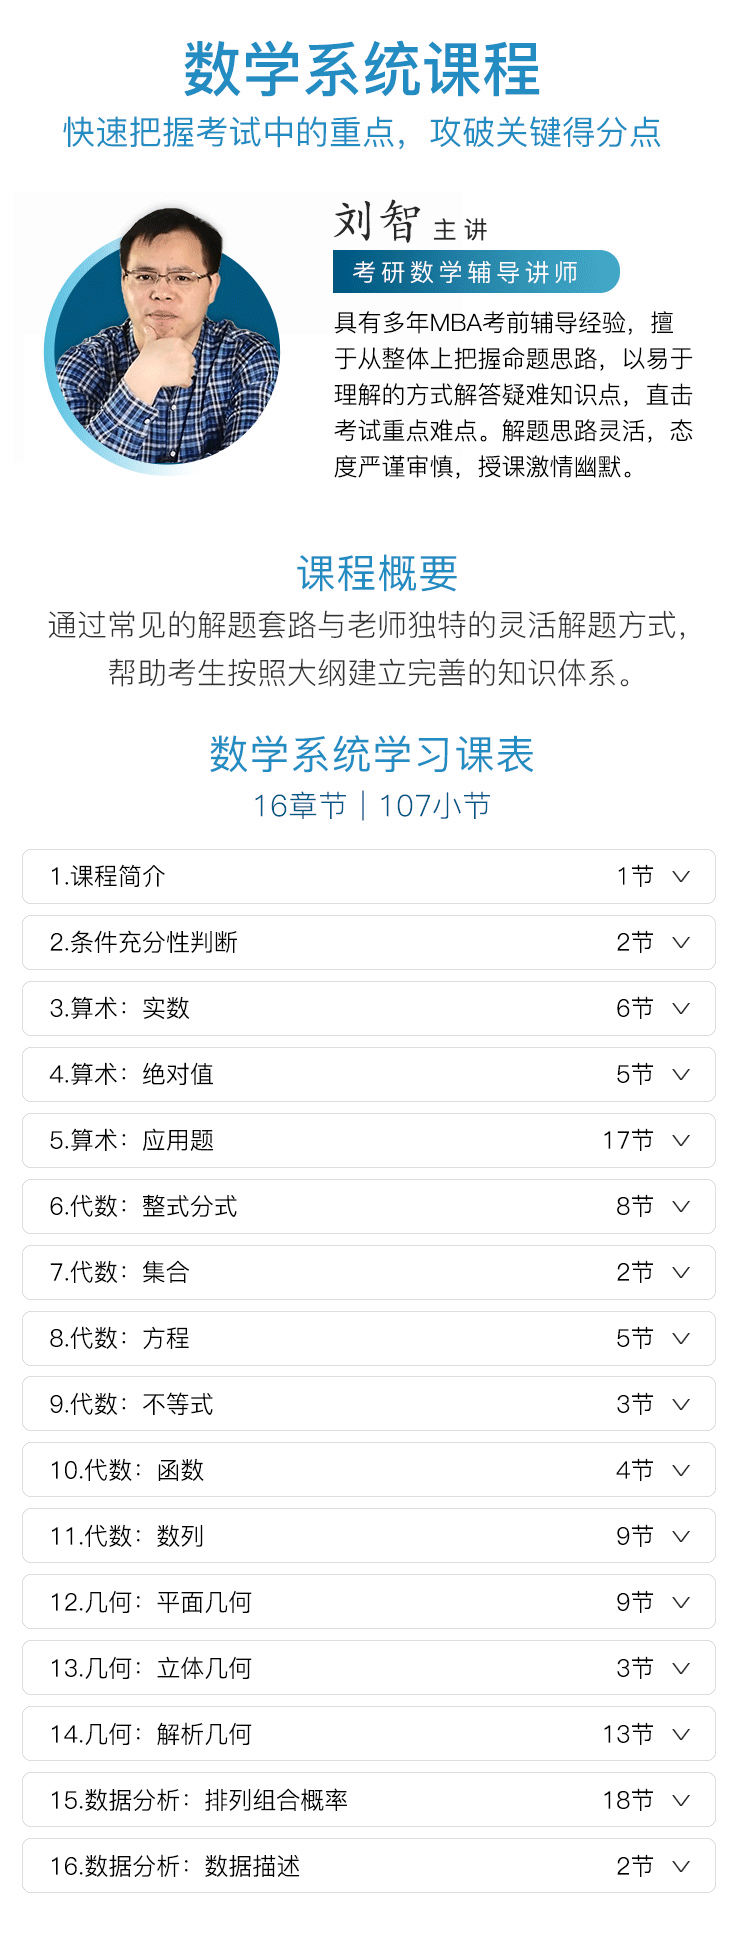This screenshot has width=750, height=1955.
Task: Expand 15.数据分析：排列组合概率 chevron
Action: click(x=681, y=1801)
